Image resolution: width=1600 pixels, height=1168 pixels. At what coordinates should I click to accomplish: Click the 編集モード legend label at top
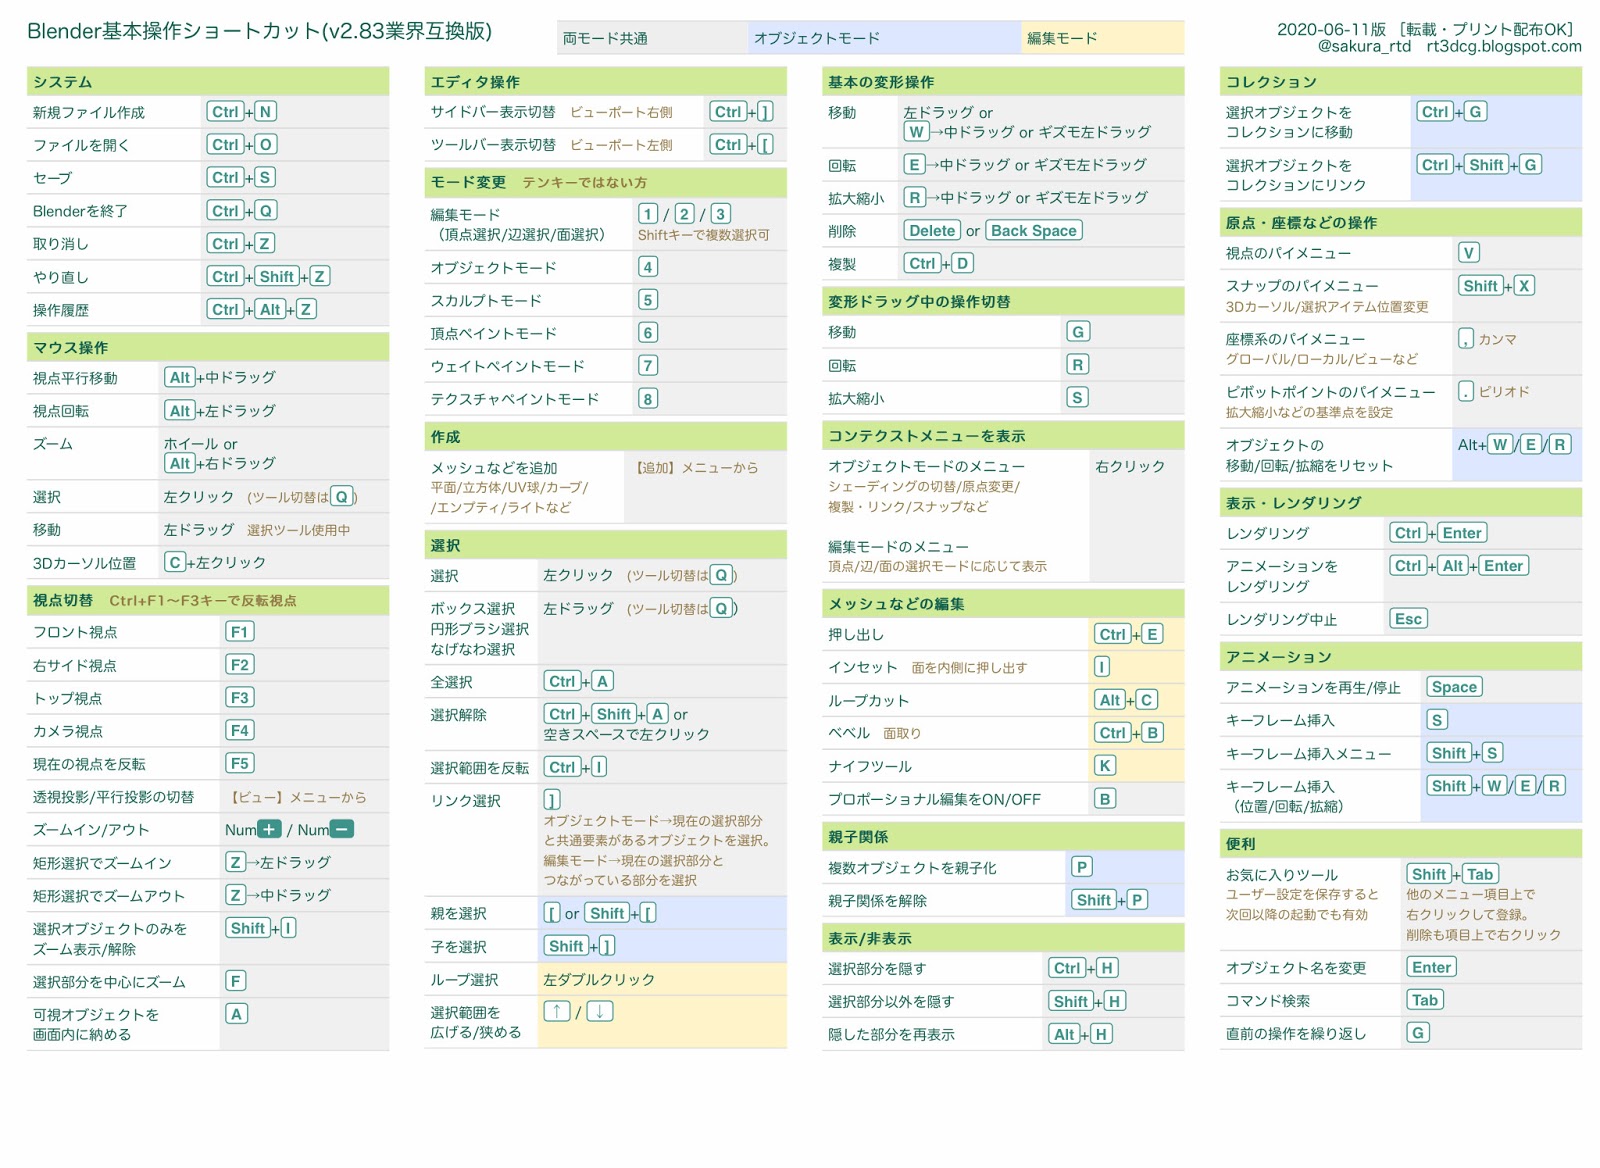pyautogui.click(x=1062, y=38)
